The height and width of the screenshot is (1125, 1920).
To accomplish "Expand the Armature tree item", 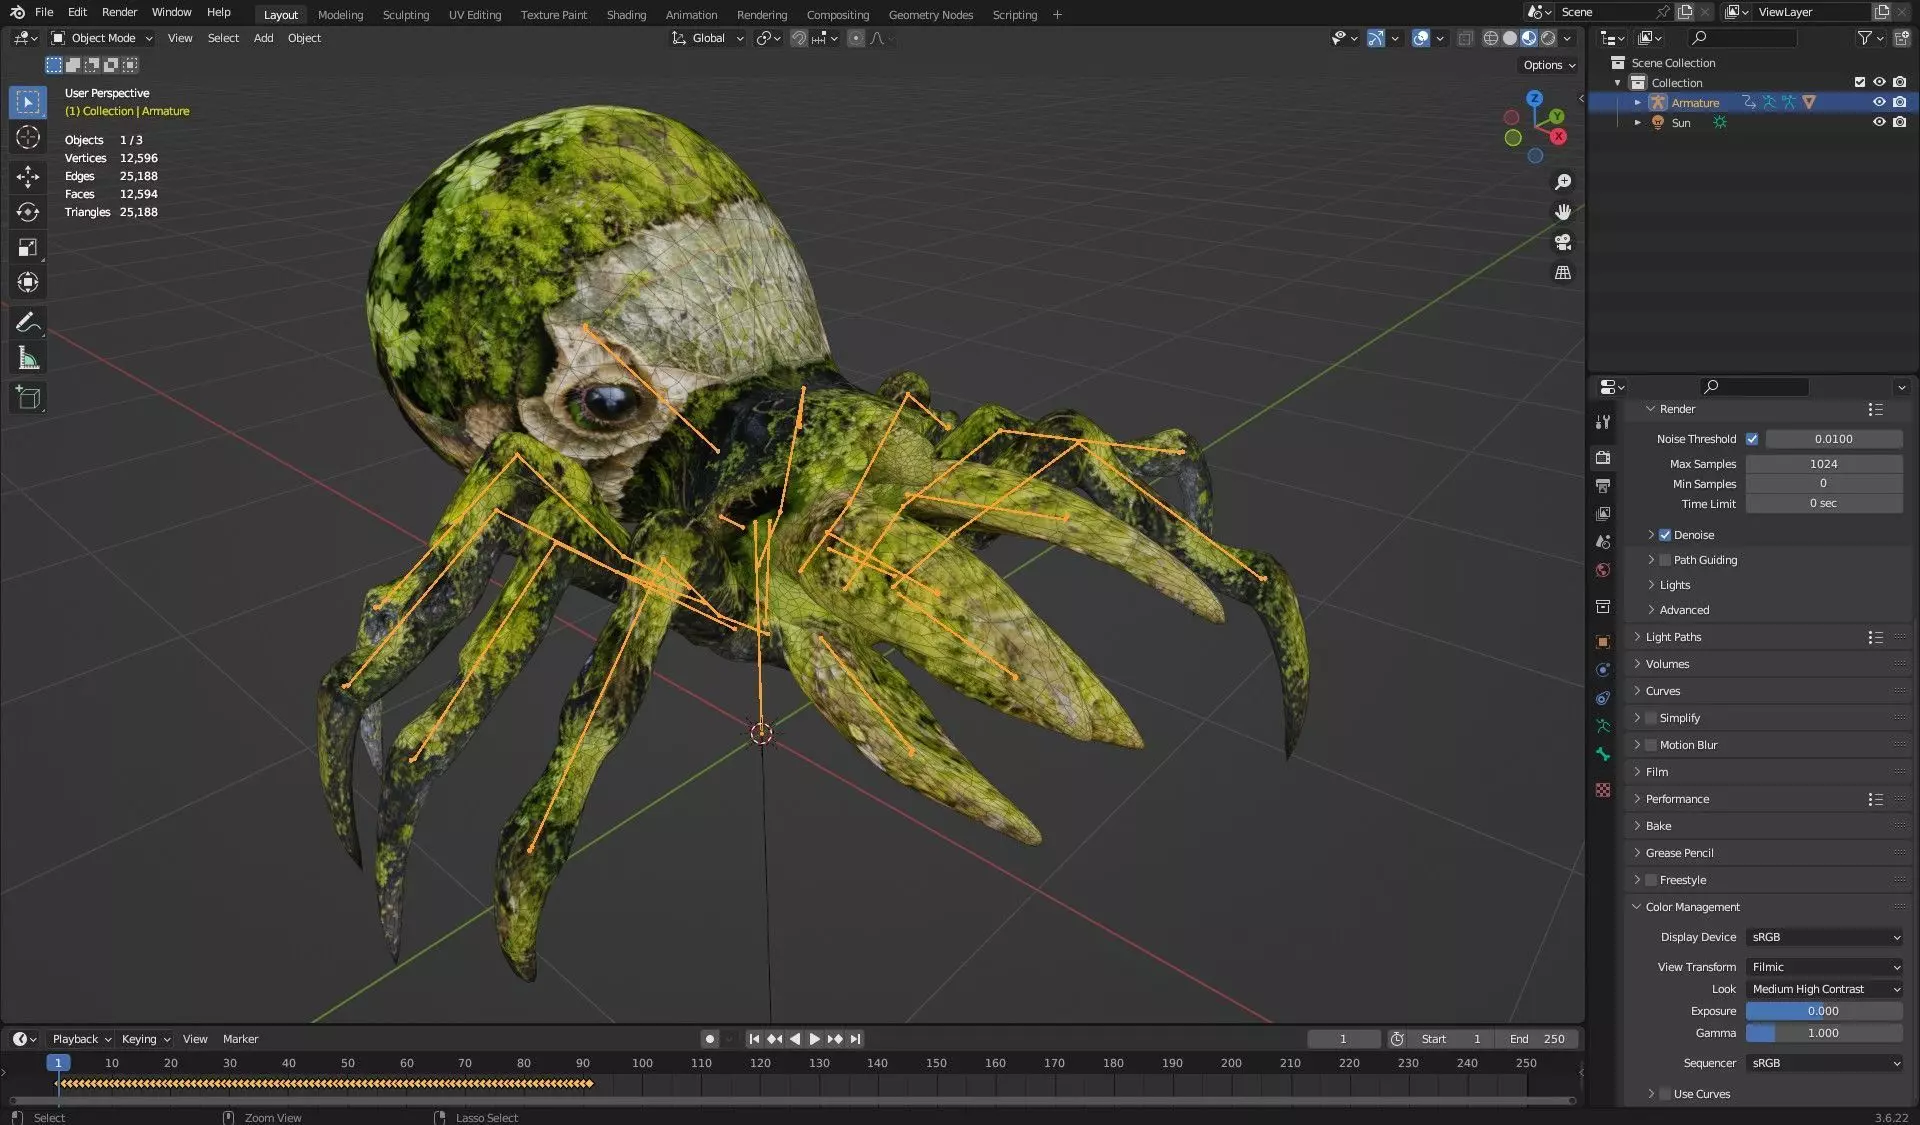I will point(1637,102).
